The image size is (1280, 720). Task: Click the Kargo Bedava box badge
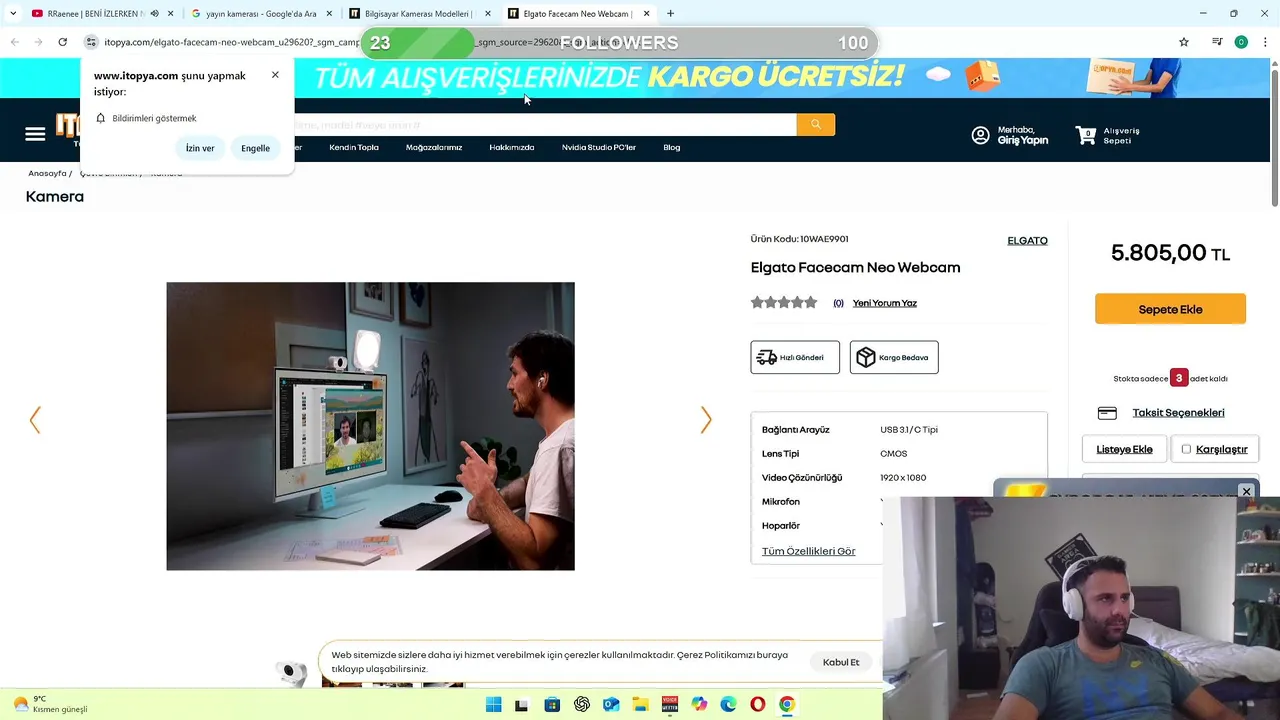894,357
